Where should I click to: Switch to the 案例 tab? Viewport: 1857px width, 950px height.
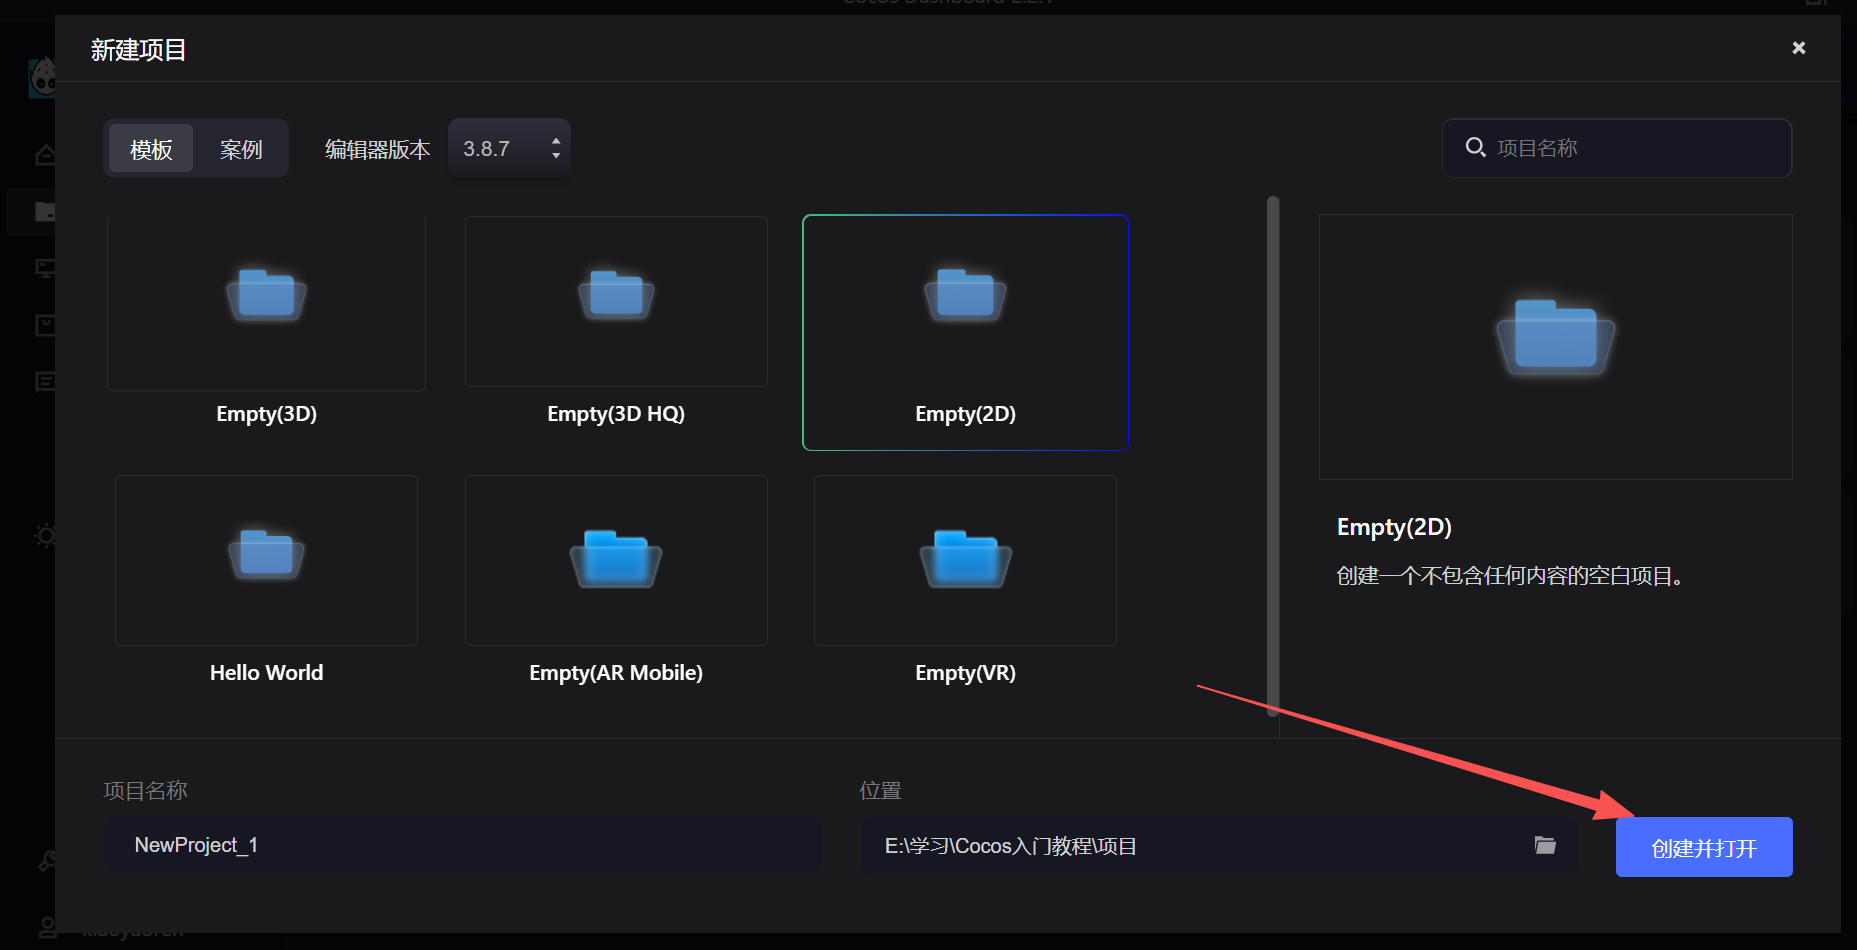click(x=241, y=149)
